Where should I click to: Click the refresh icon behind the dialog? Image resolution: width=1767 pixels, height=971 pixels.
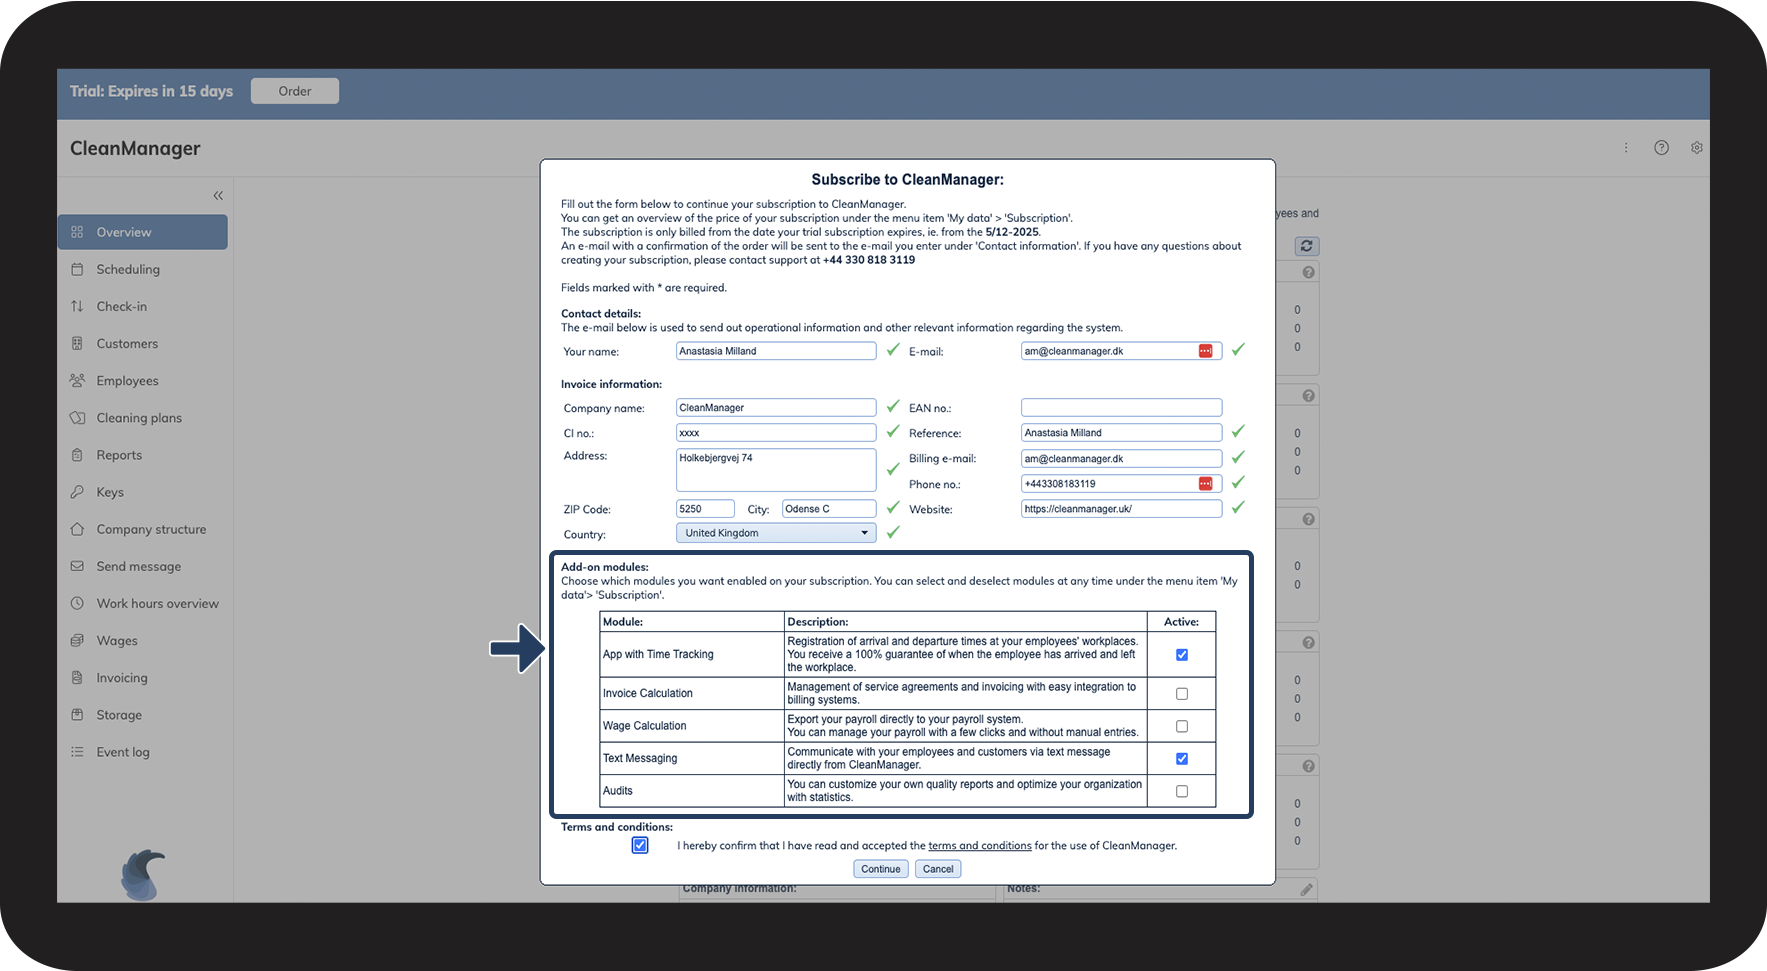(x=1307, y=246)
